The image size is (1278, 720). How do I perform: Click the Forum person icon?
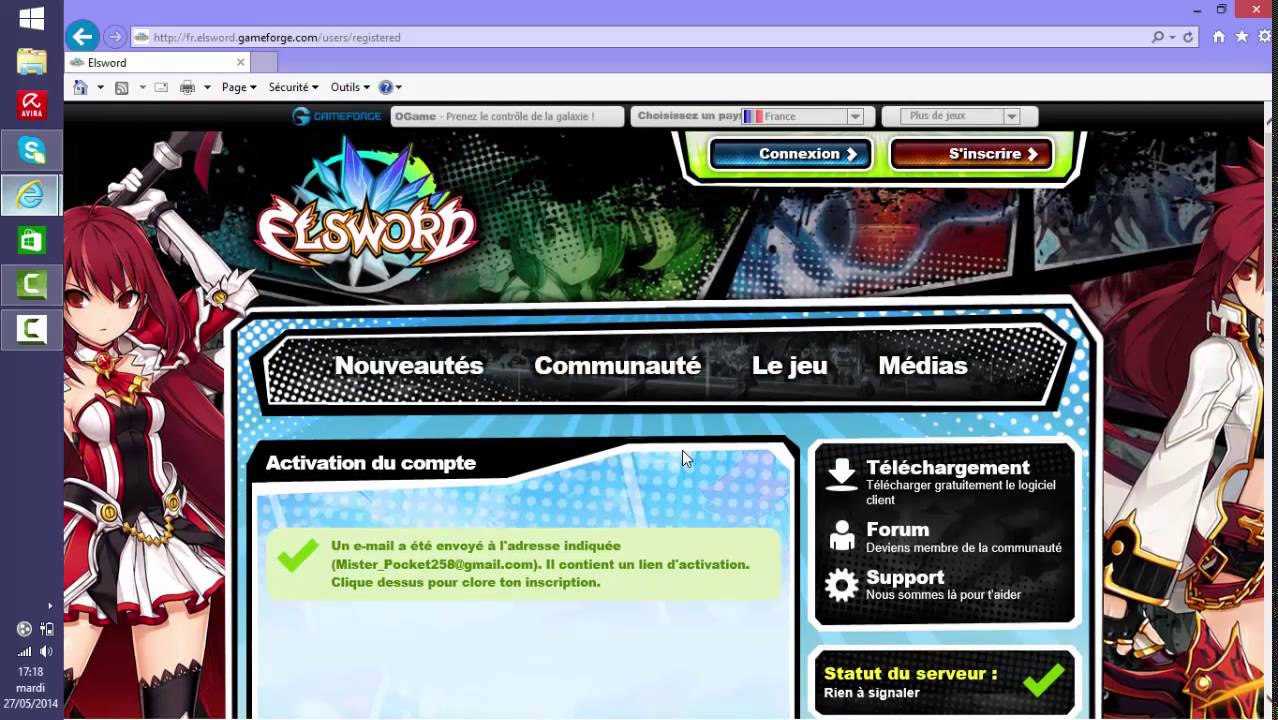tap(842, 536)
